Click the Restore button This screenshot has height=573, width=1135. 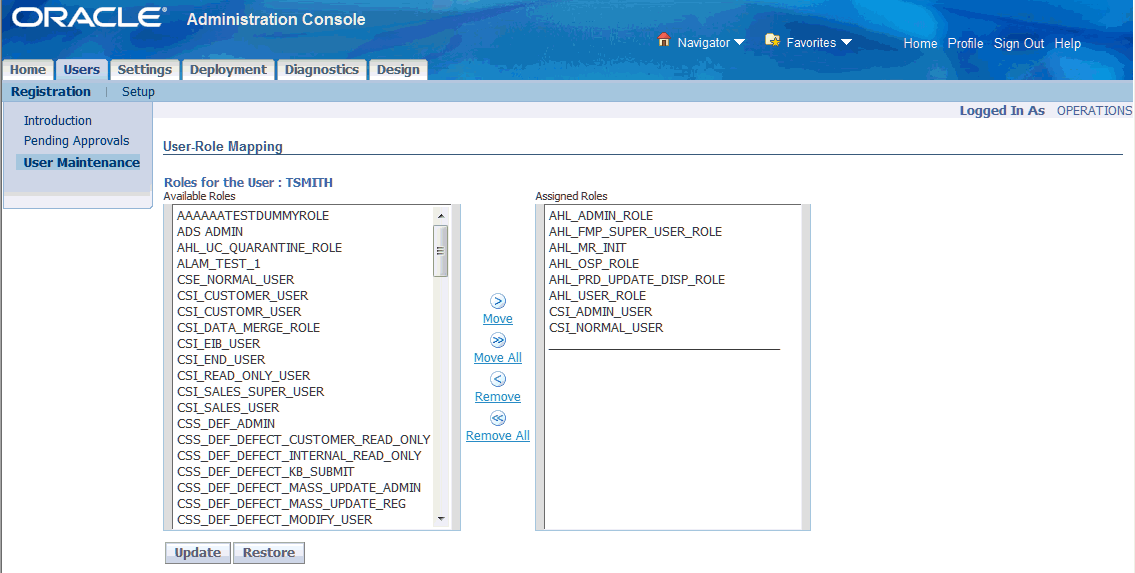pos(269,553)
